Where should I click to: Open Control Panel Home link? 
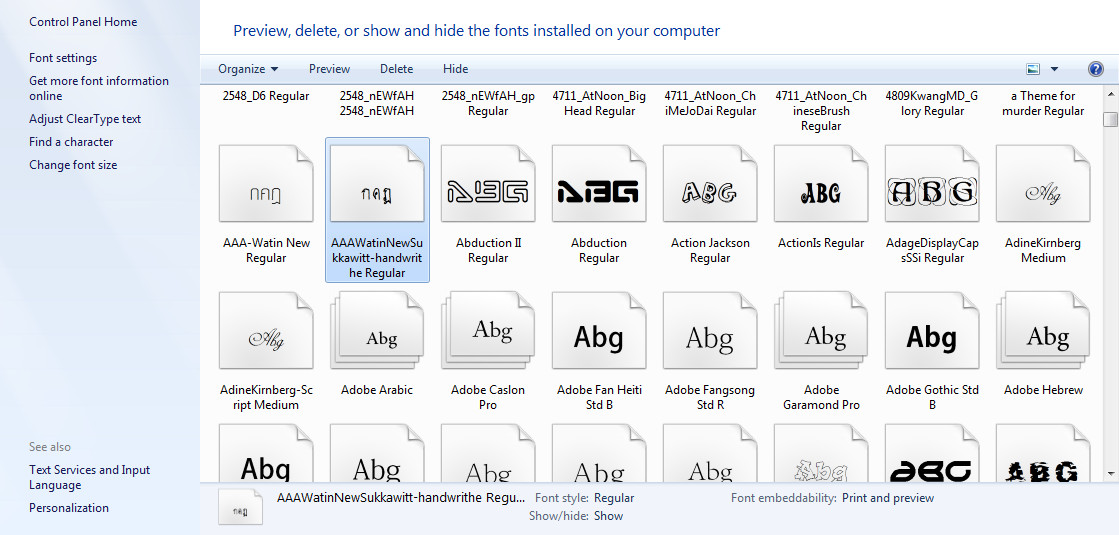(x=83, y=22)
